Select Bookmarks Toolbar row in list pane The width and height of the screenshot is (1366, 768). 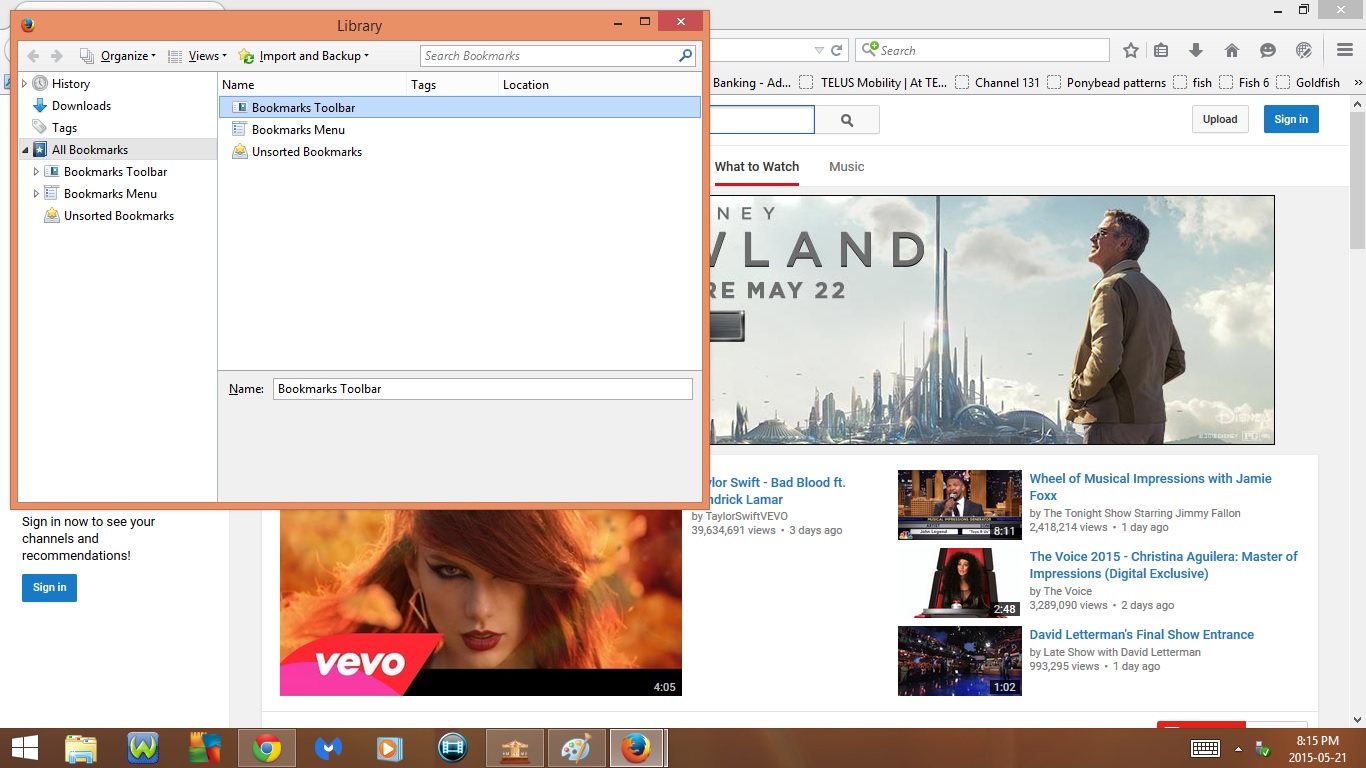point(460,107)
